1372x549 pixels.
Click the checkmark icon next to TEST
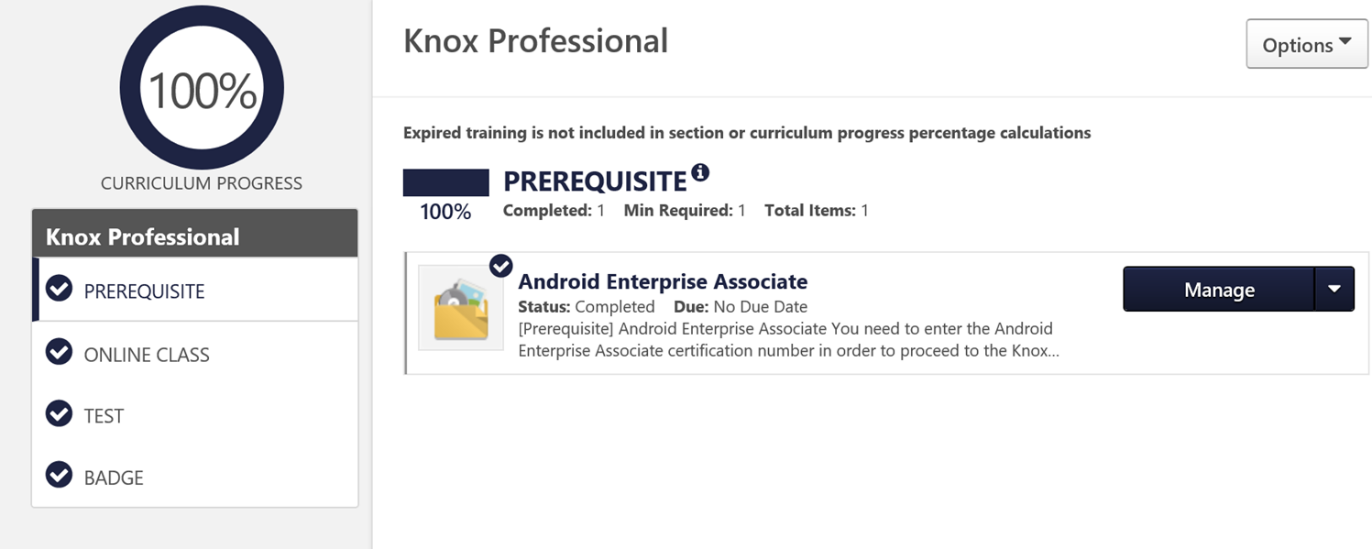60,413
